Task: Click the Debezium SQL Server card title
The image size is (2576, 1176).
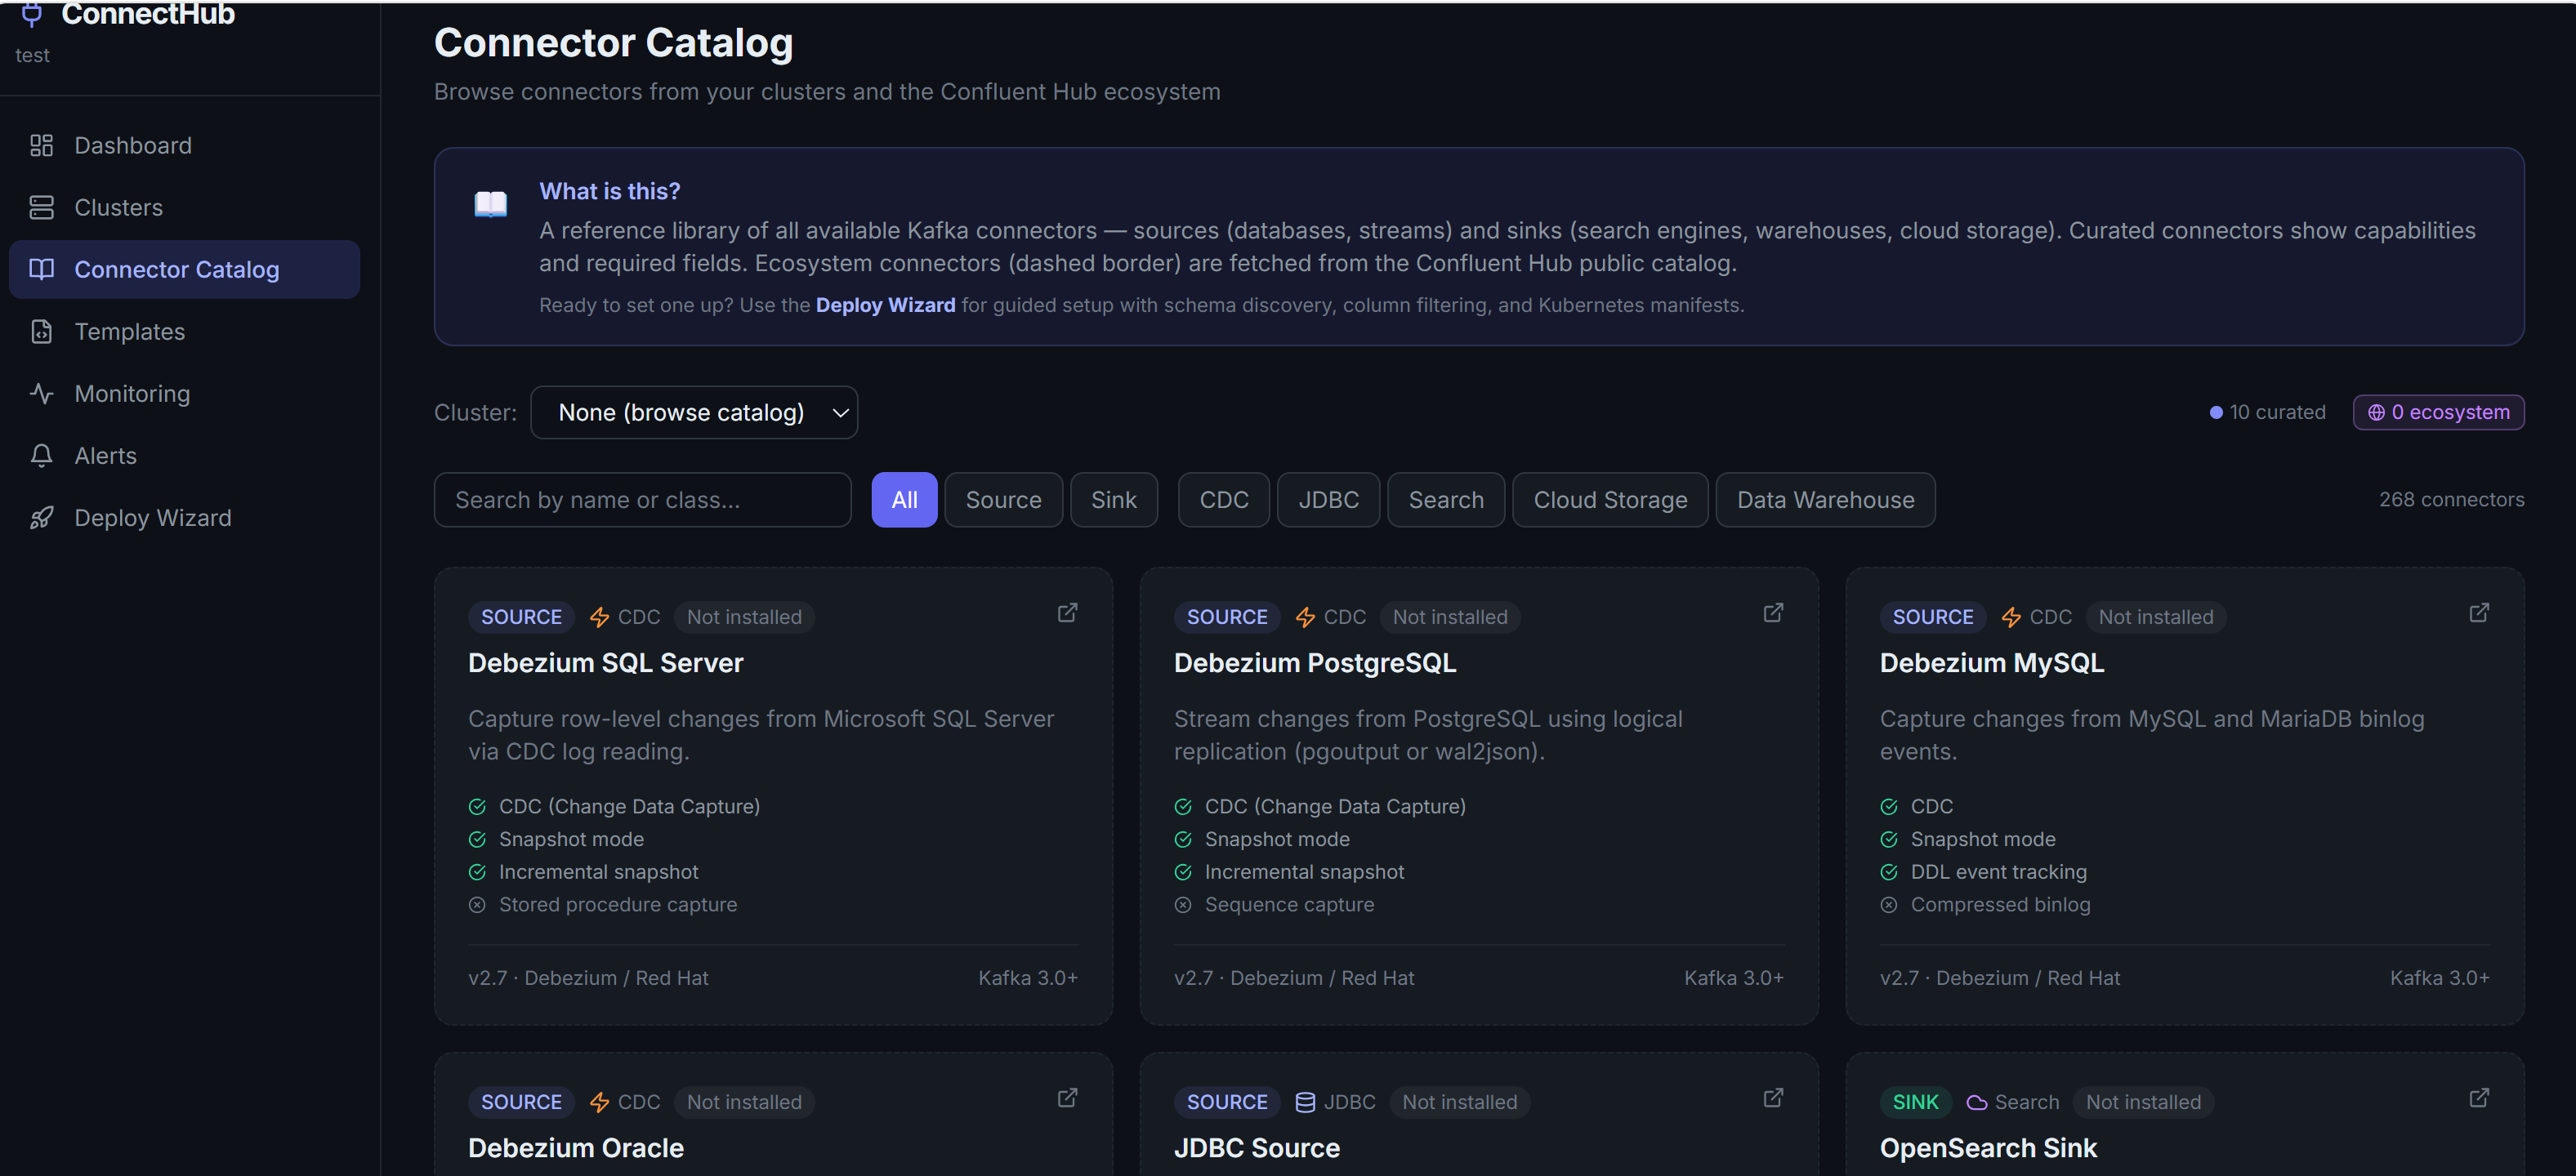Action: [x=605, y=663]
